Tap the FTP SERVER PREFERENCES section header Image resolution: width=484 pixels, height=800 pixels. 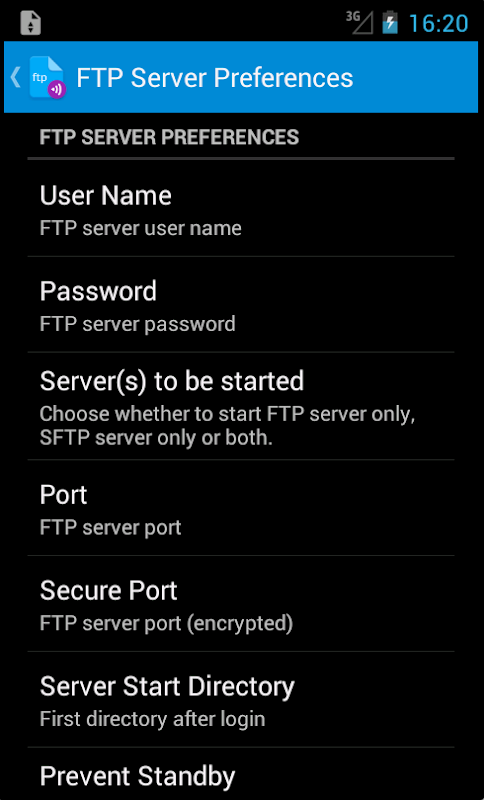pyautogui.click(x=169, y=137)
